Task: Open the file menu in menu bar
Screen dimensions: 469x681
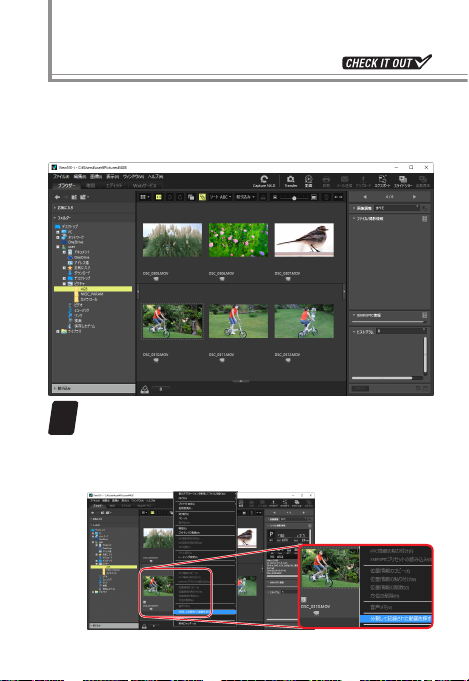Action: (61, 177)
